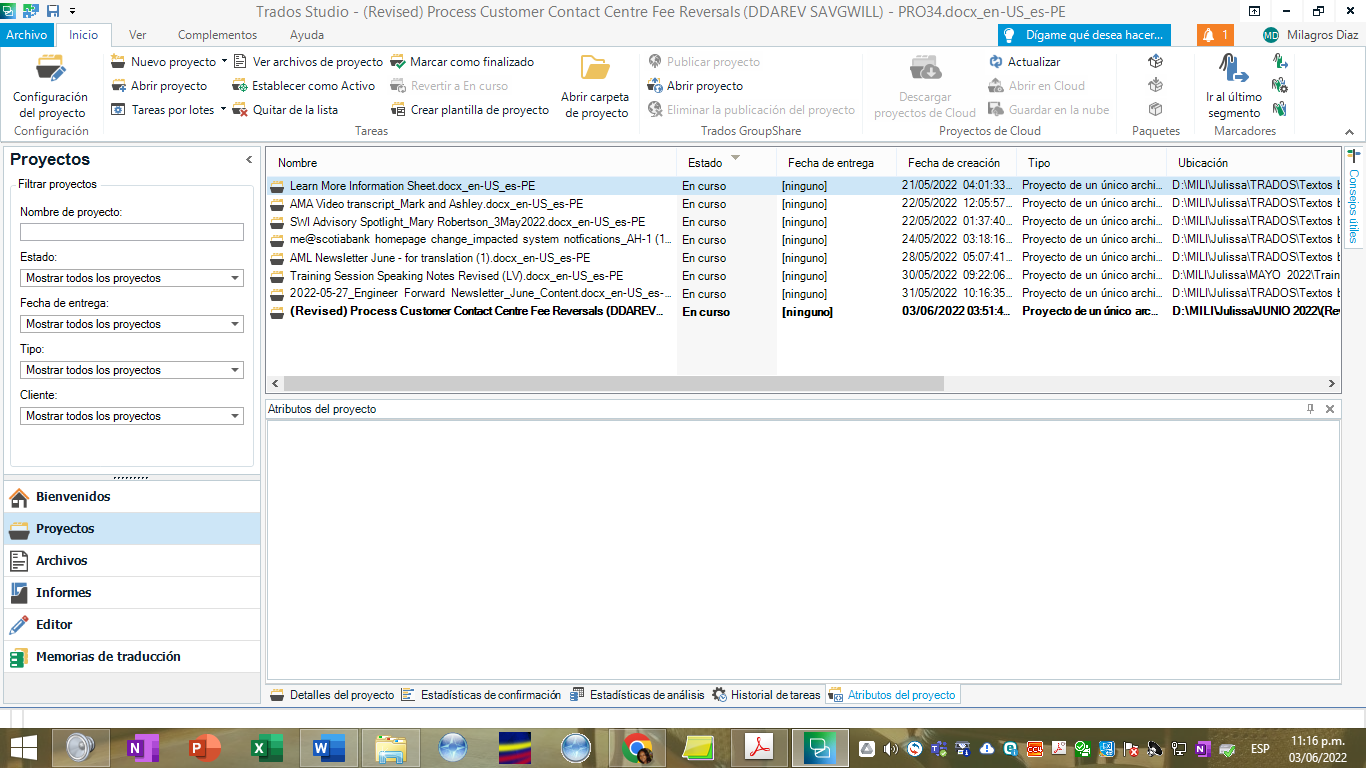This screenshot has height=768, width=1366.
Task: Collapse the ribbon with the chevron arrow
Action: click(x=1349, y=132)
